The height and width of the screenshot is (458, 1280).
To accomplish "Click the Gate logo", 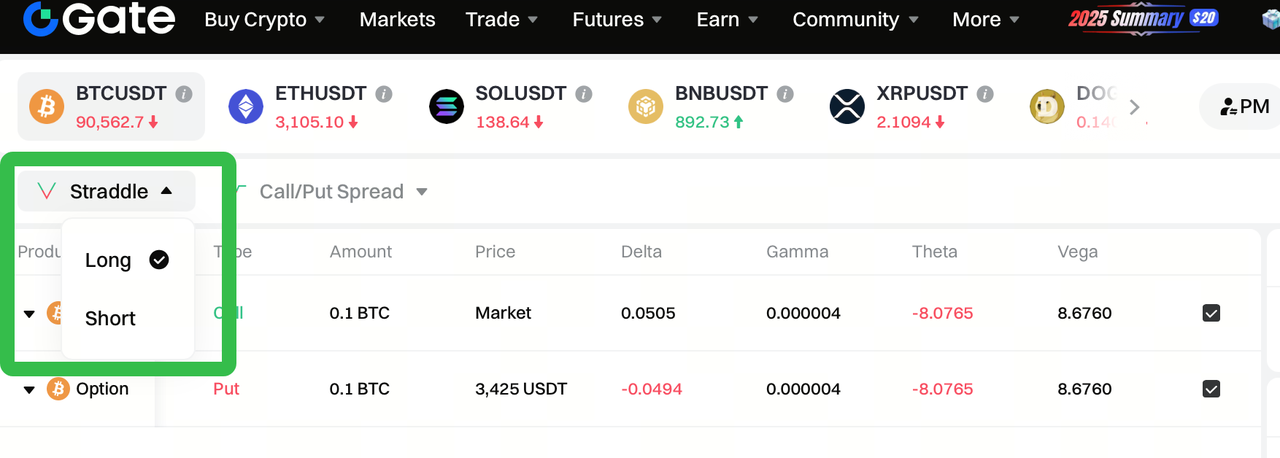I will pos(98,19).
